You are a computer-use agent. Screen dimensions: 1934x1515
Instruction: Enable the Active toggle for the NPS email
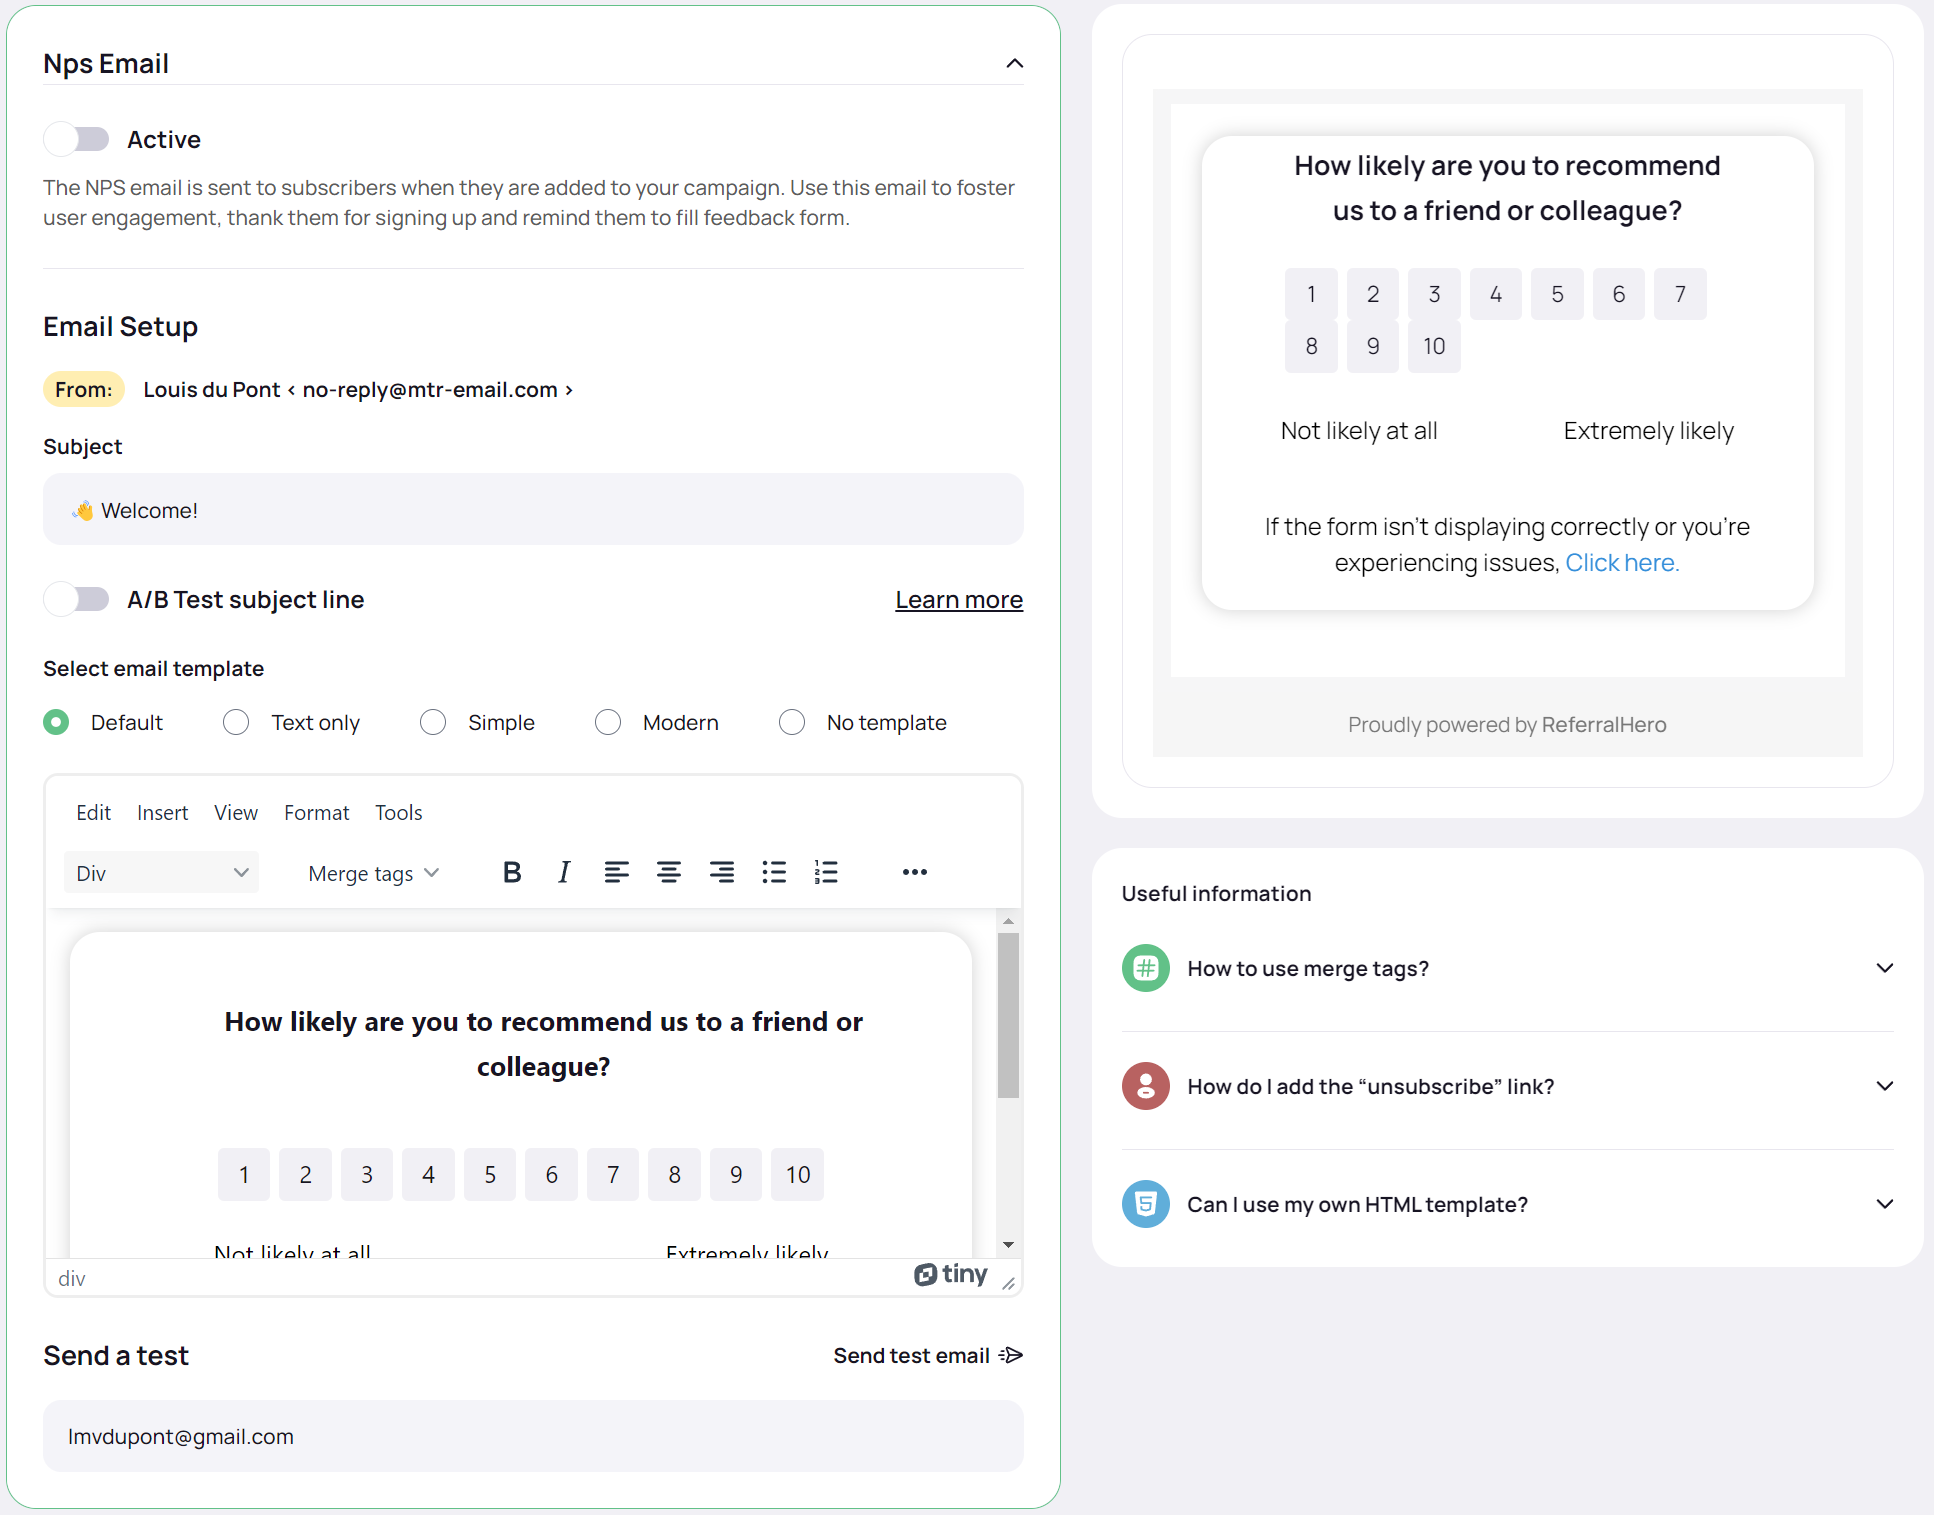[77, 139]
